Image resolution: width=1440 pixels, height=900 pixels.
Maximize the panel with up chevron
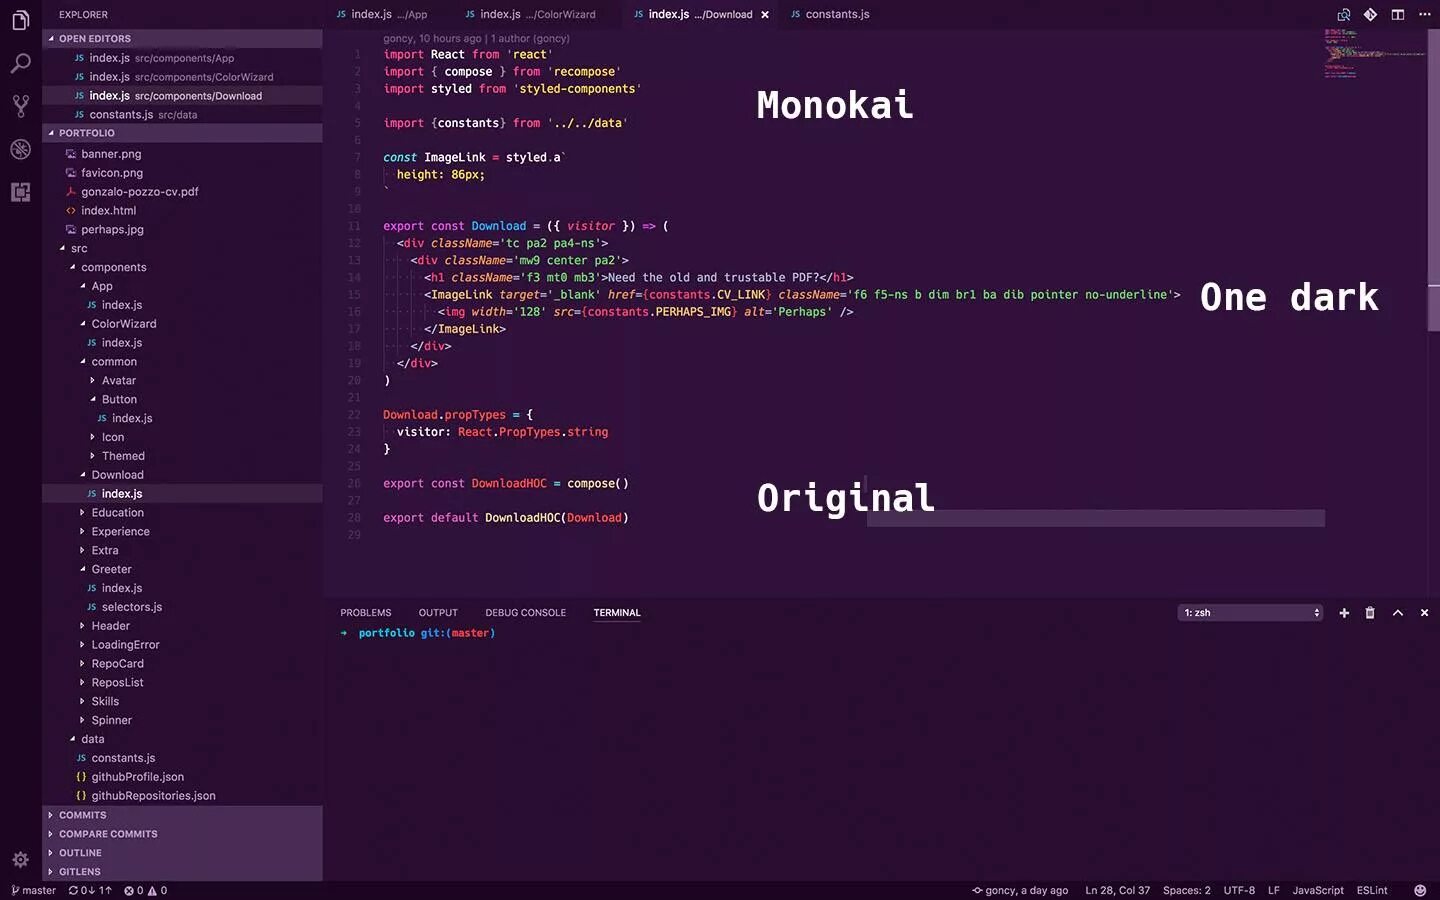[1398, 613]
